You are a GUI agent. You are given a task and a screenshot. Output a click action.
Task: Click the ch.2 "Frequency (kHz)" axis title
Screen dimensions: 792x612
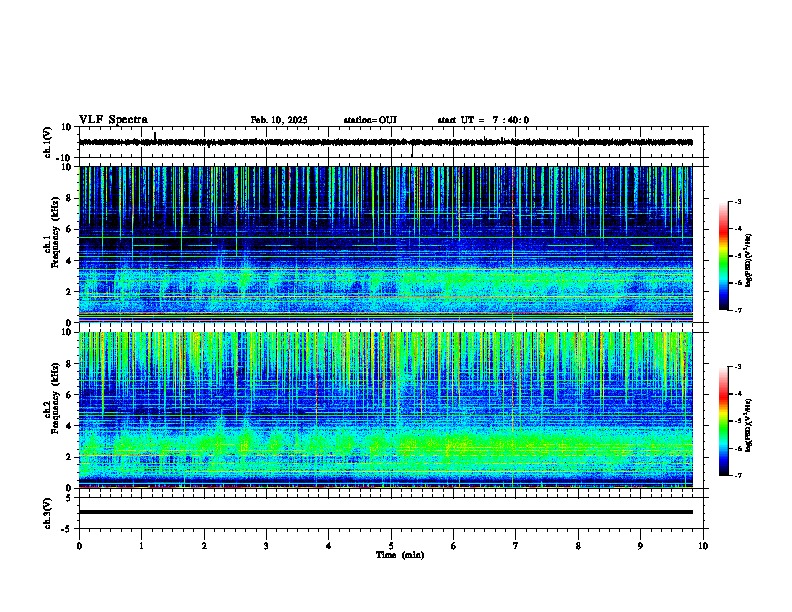click(55, 398)
